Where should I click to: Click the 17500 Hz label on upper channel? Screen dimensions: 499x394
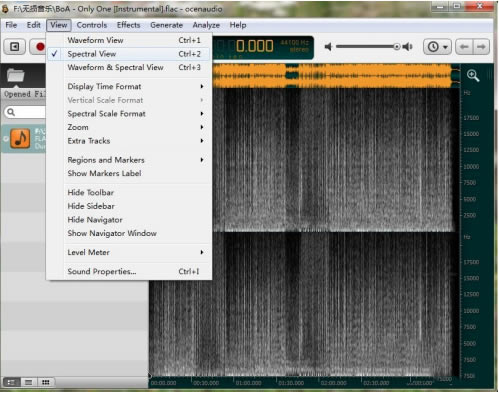[x=471, y=118]
